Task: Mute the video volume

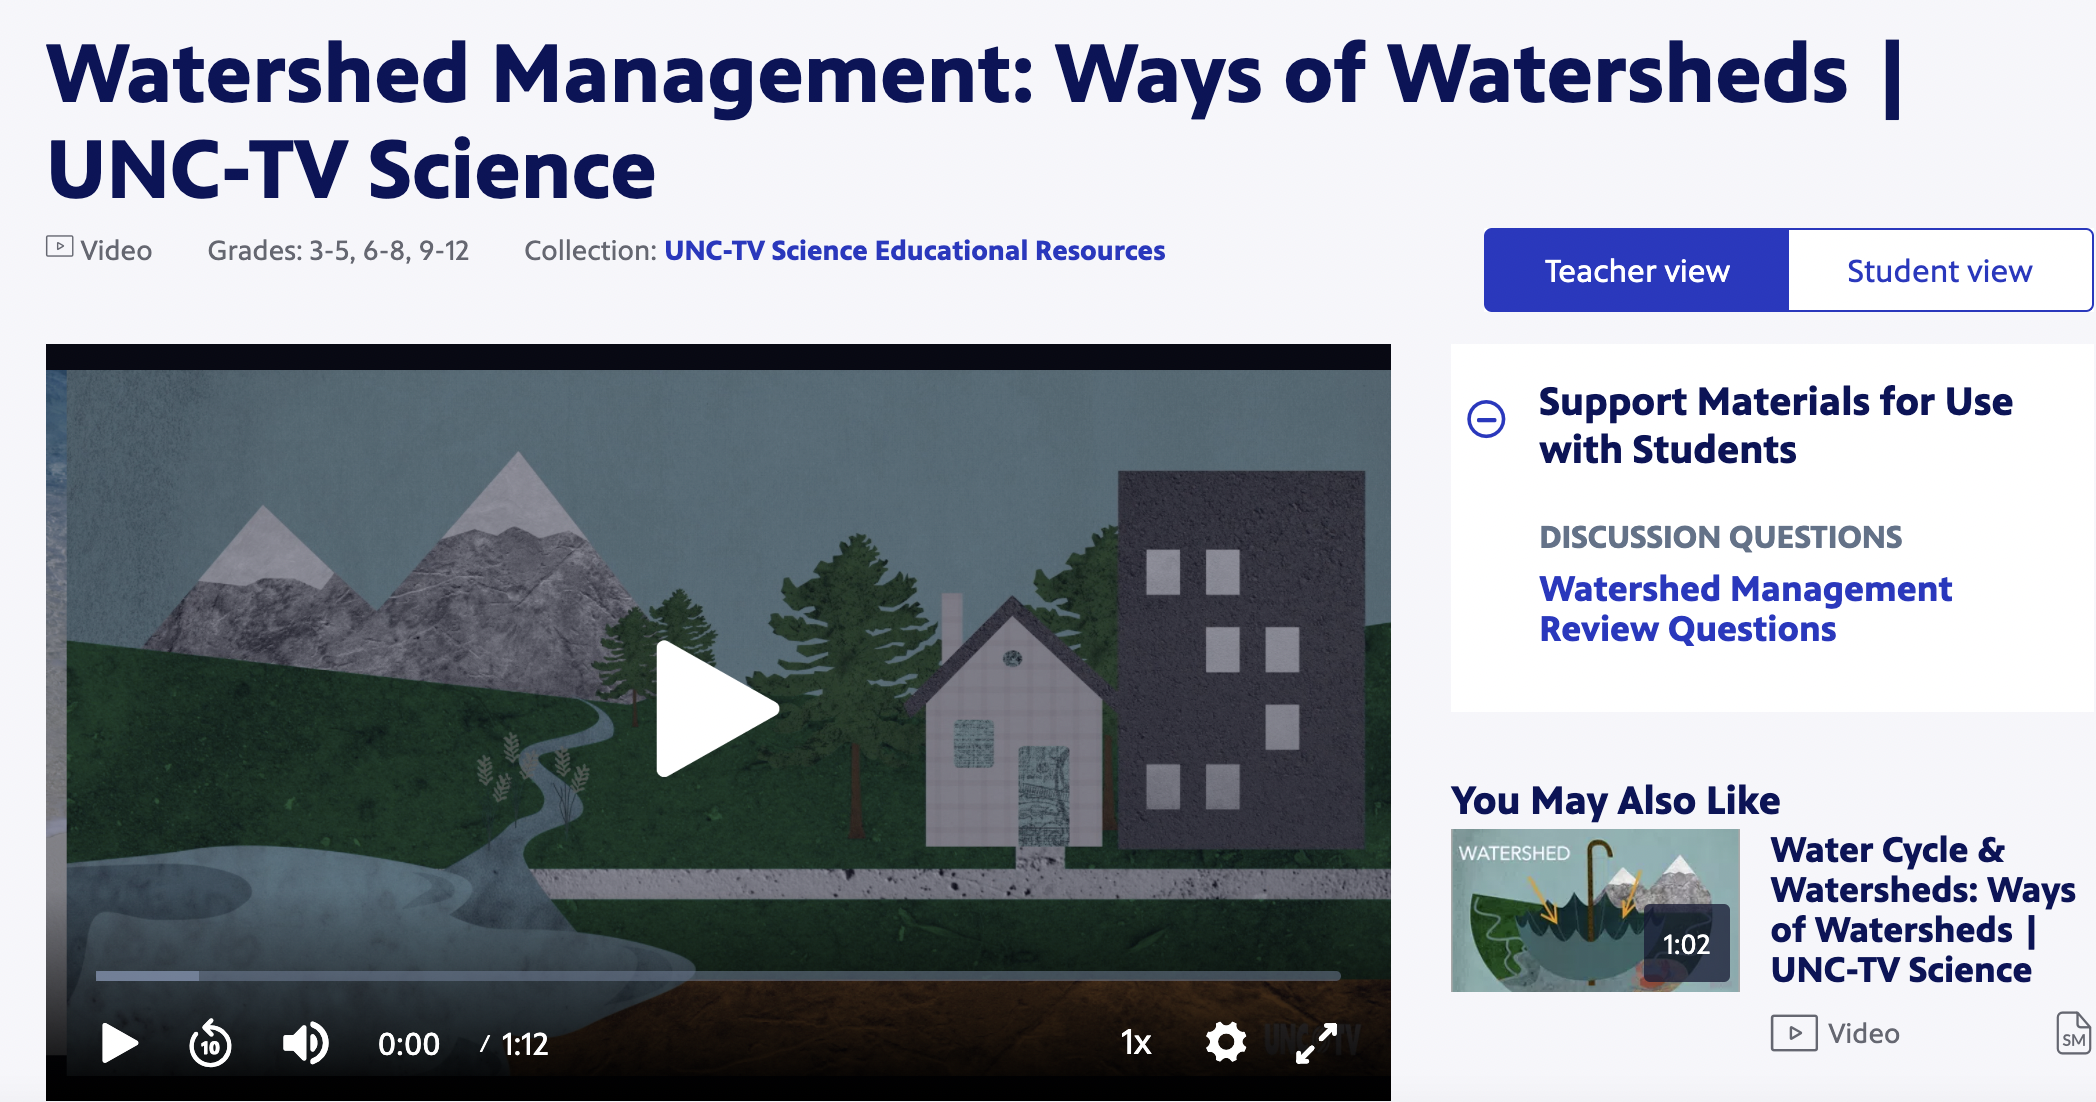Action: (304, 1043)
